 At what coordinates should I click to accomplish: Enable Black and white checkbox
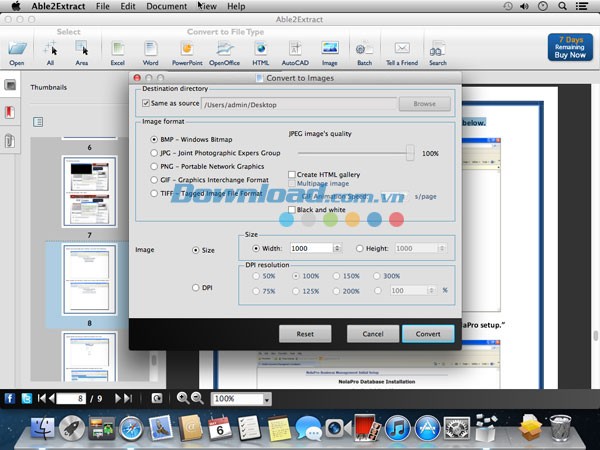pos(292,210)
